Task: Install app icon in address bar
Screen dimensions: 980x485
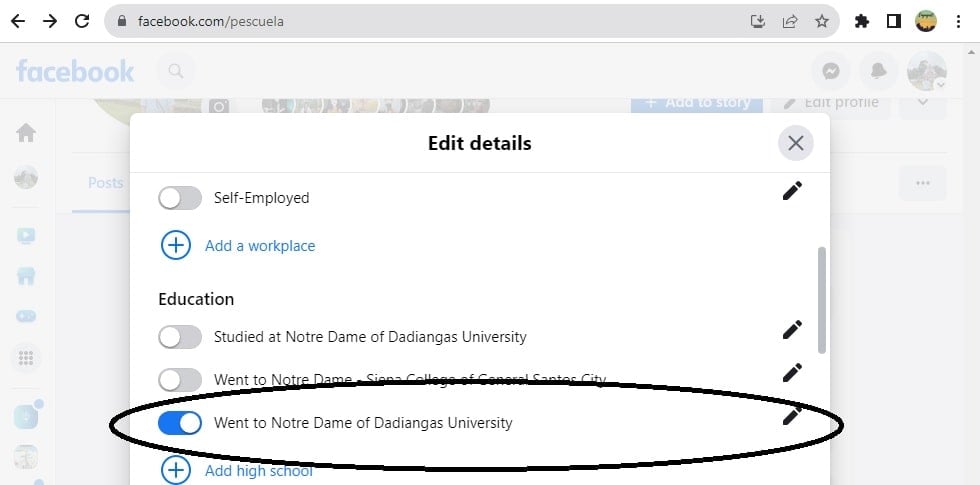Action: pyautogui.click(x=758, y=21)
